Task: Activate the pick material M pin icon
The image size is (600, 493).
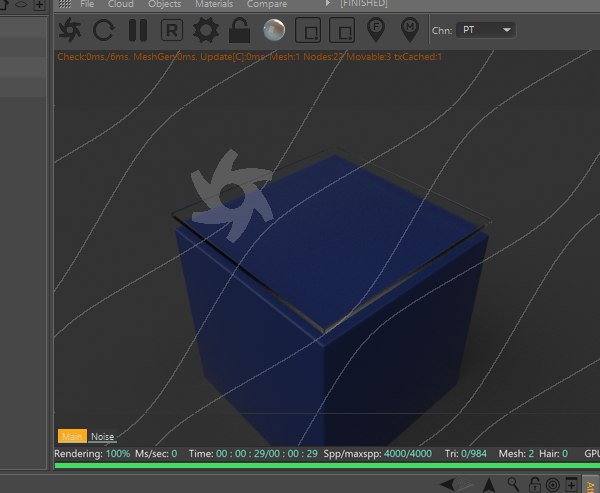Action: (x=410, y=30)
